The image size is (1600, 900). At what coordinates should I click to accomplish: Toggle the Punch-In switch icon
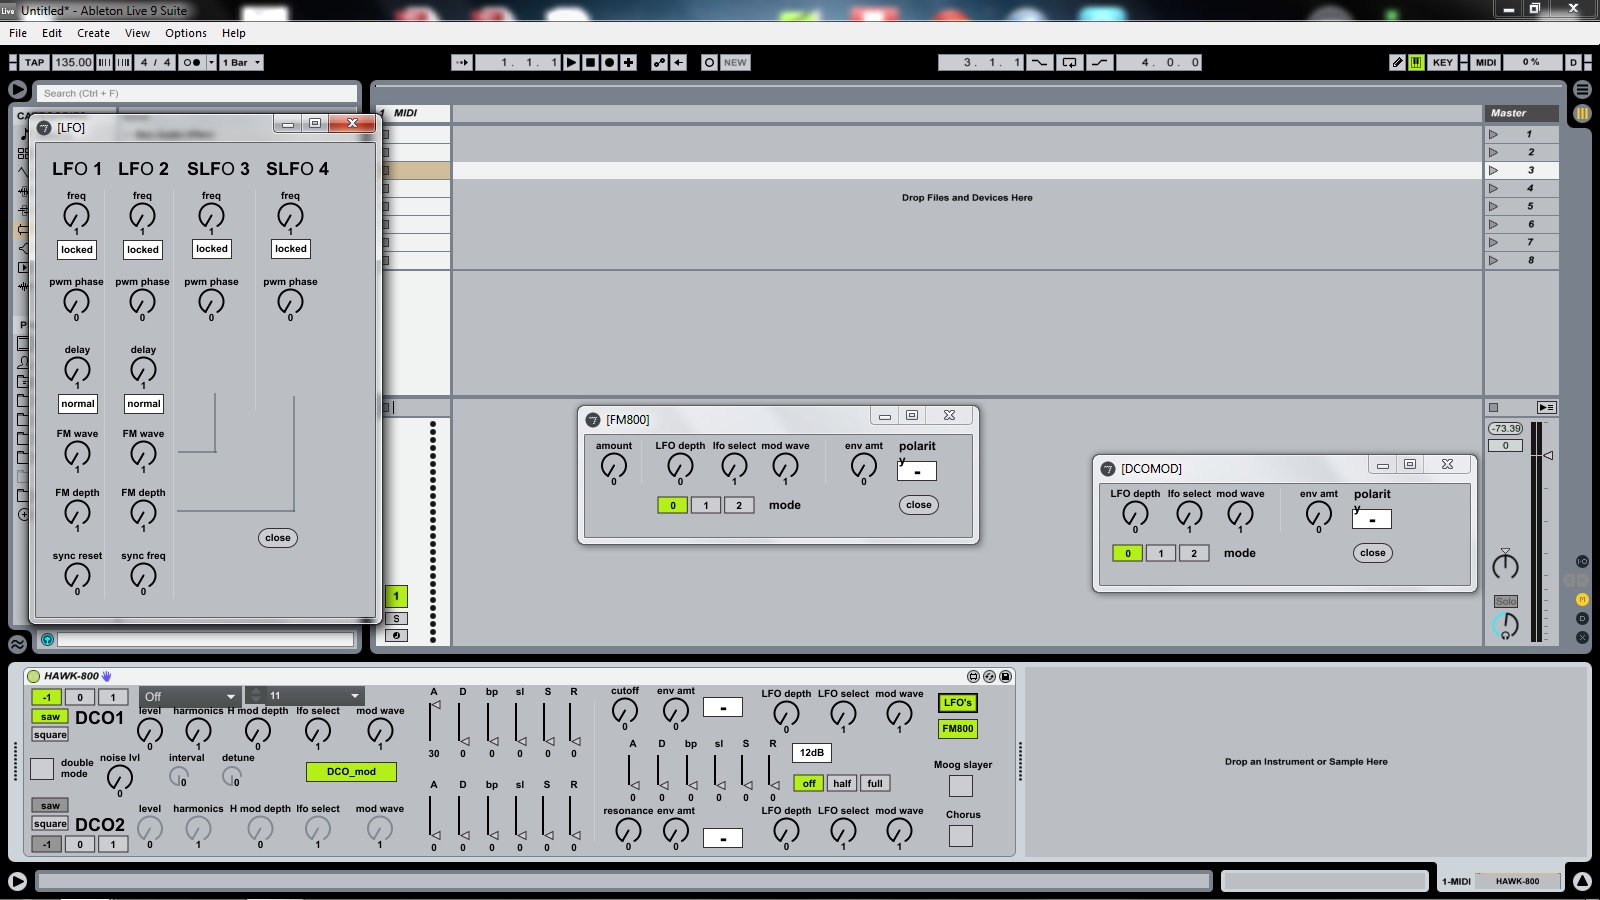point(1040,62)
